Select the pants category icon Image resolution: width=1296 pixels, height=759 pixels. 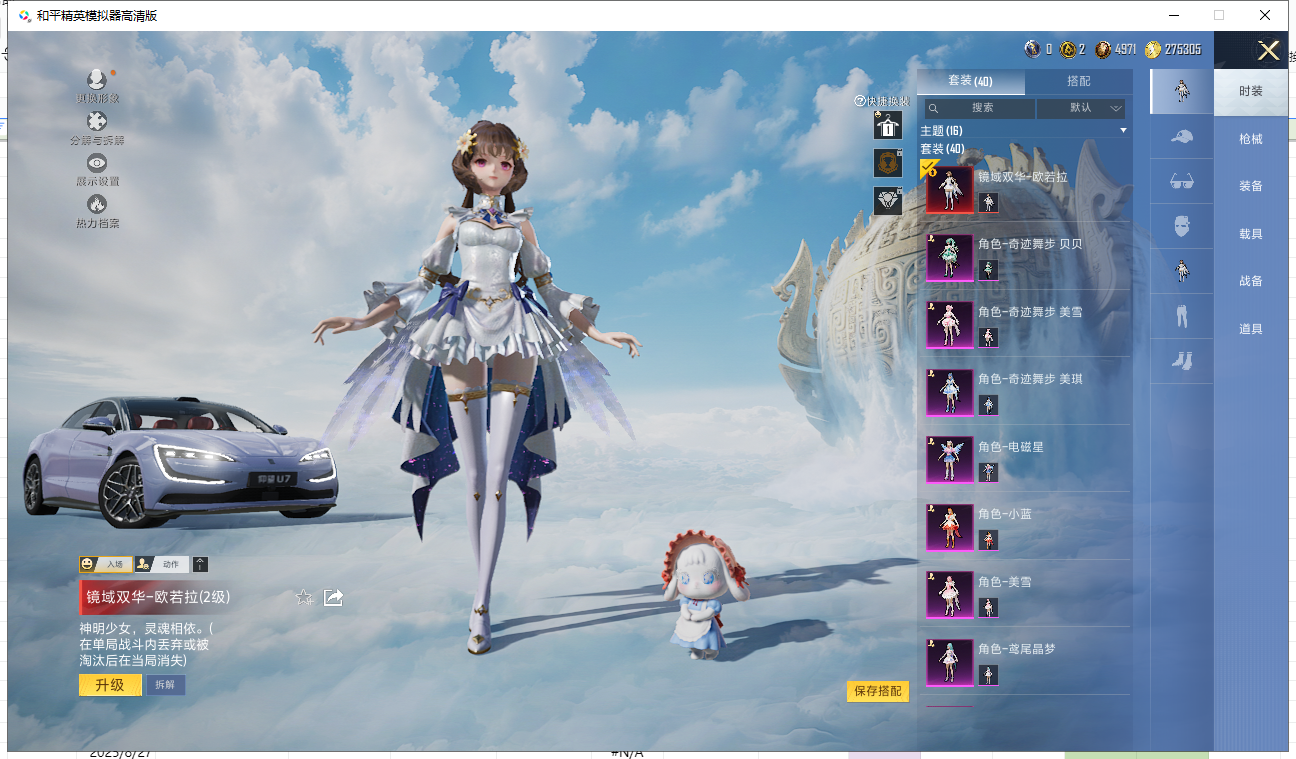click(1181, 317)
